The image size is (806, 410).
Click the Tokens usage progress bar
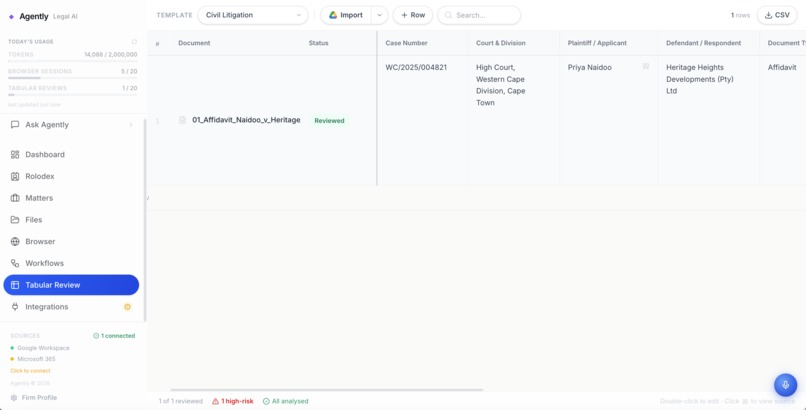[72, 61]
